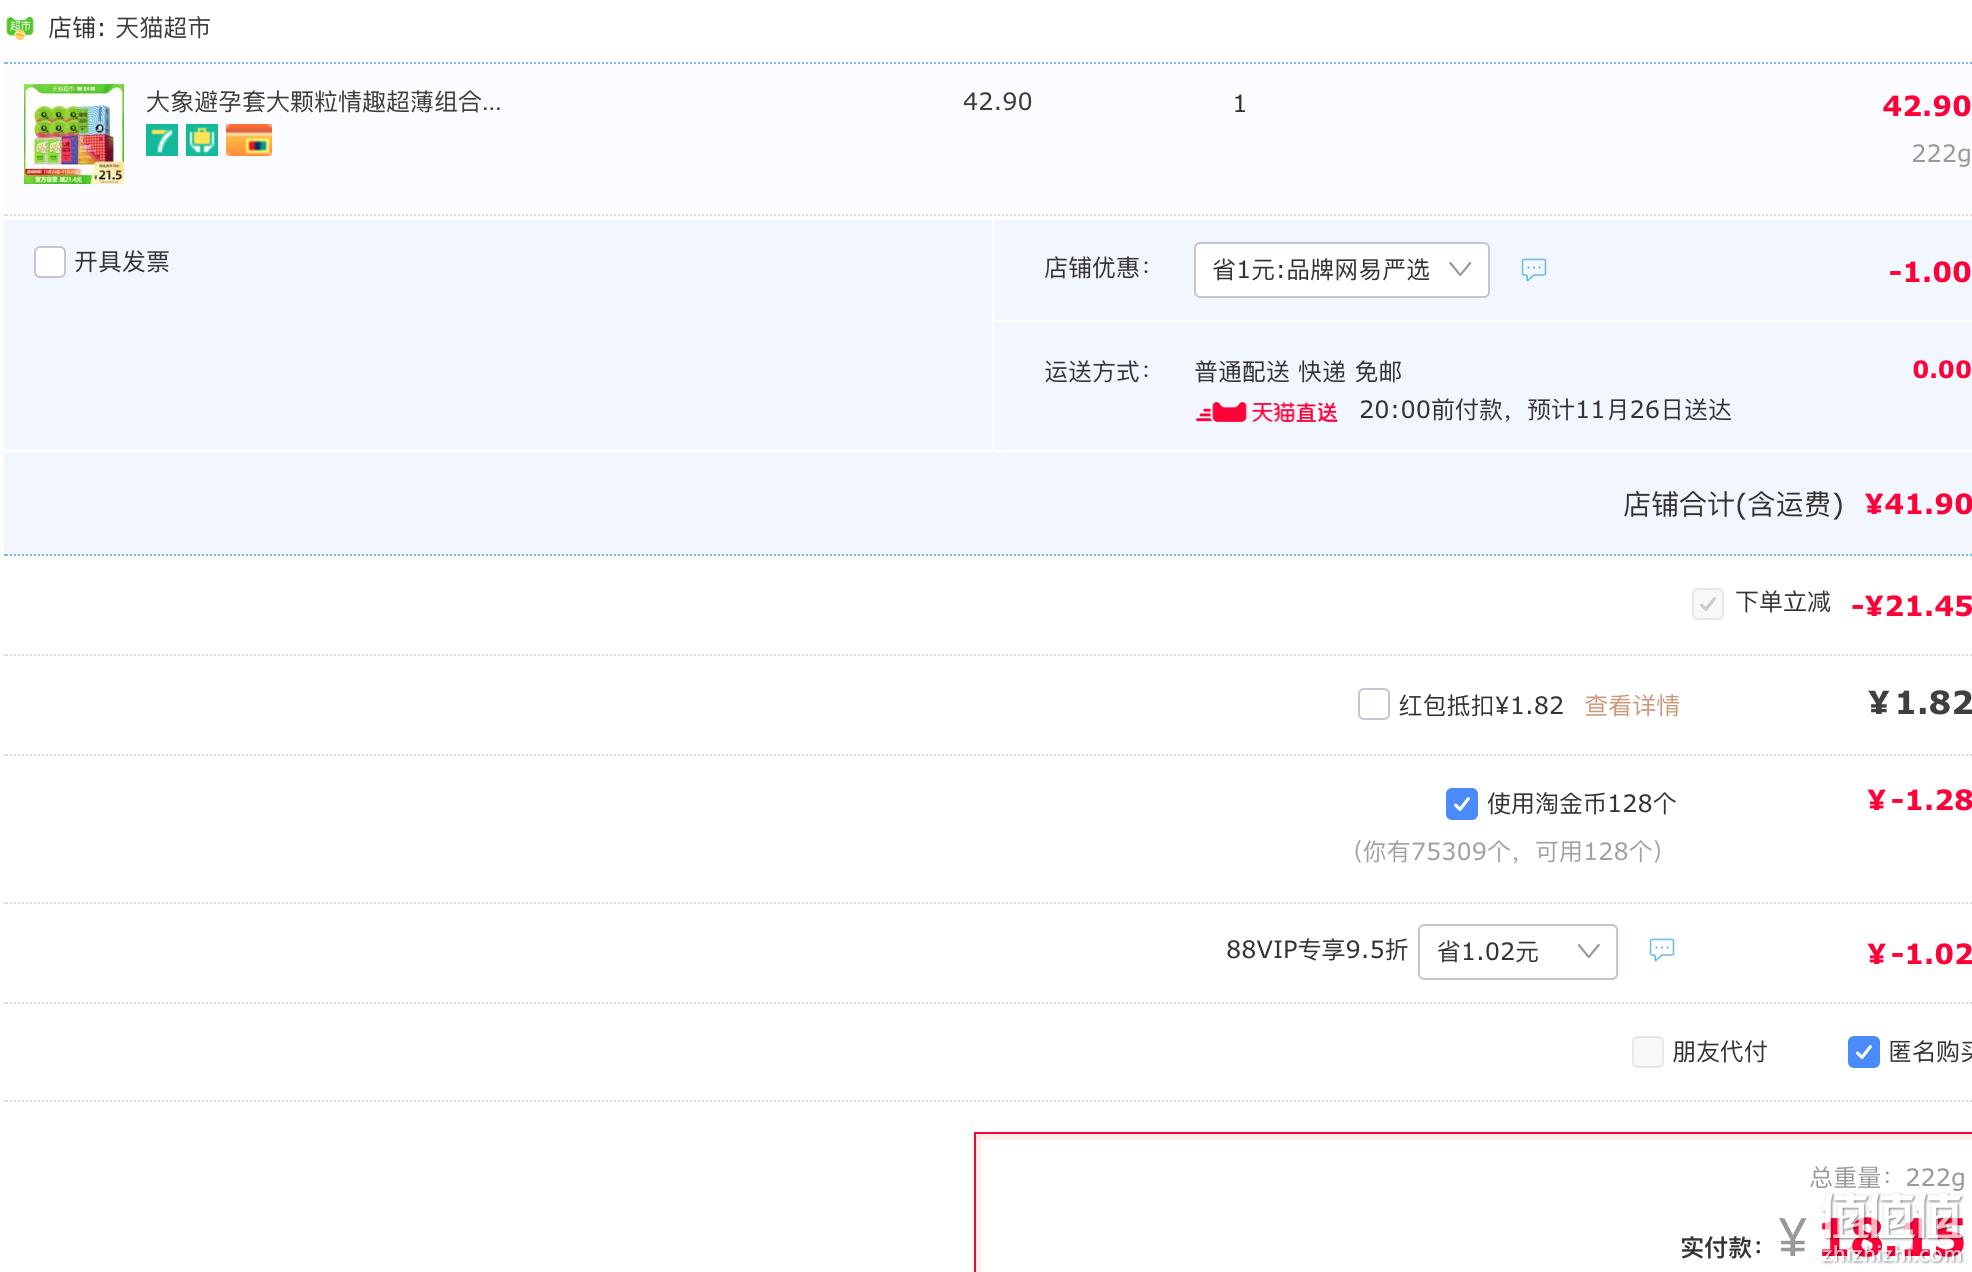Click the comment bubble icon beside store discount
The height and width of the screenshot is (1272, 1972).
(x=1534, y=269)
